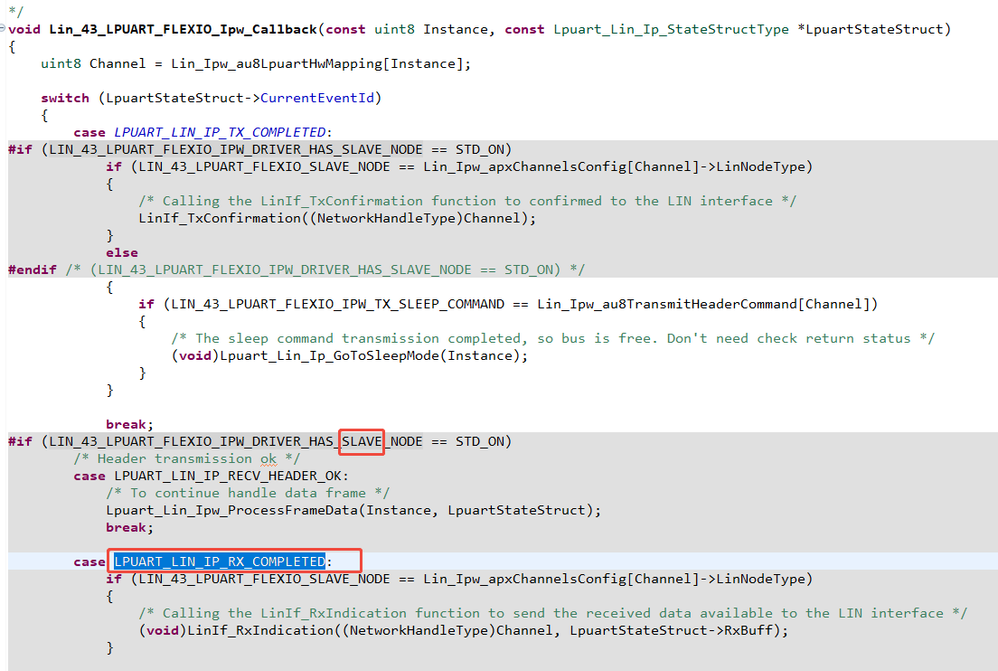Collapse the Lin_43_LPUART_FLEXIO_Ipw_Callback function fold marker
998x671 pixels.
click(x=3, y=29)
